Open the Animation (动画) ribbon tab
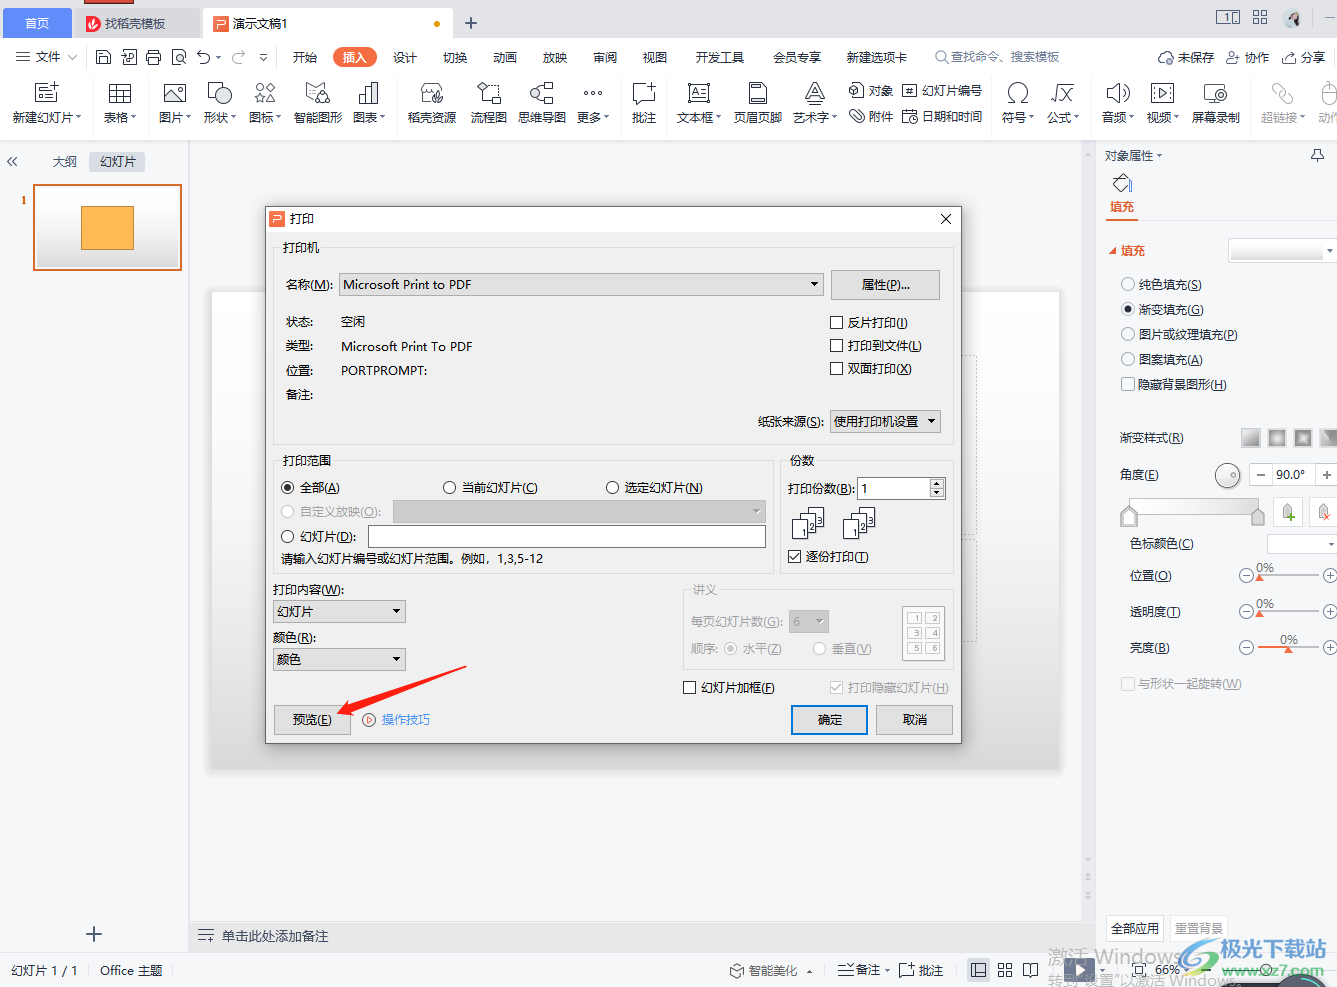Viewport: 1337px width, 987px height. (505, 58)
